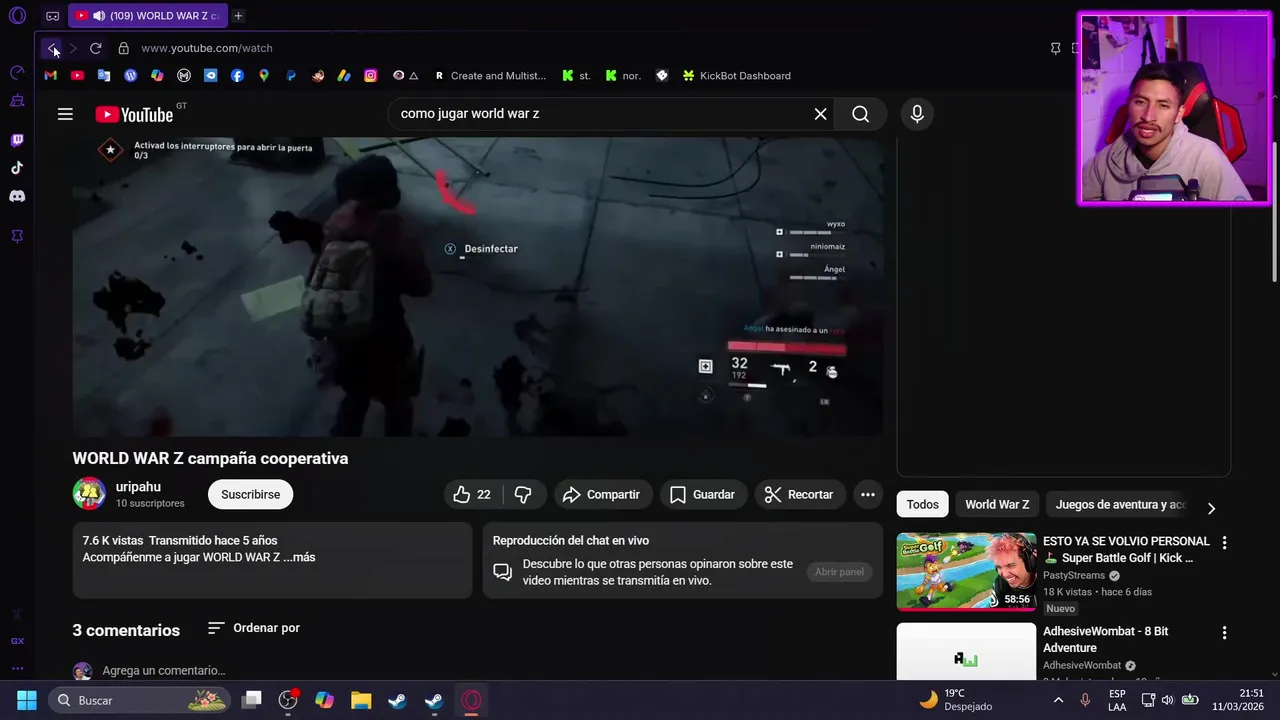The image size is (1280, 720).
Task: Open options for the Super Battle Golf video
Action: (1224, 542)
